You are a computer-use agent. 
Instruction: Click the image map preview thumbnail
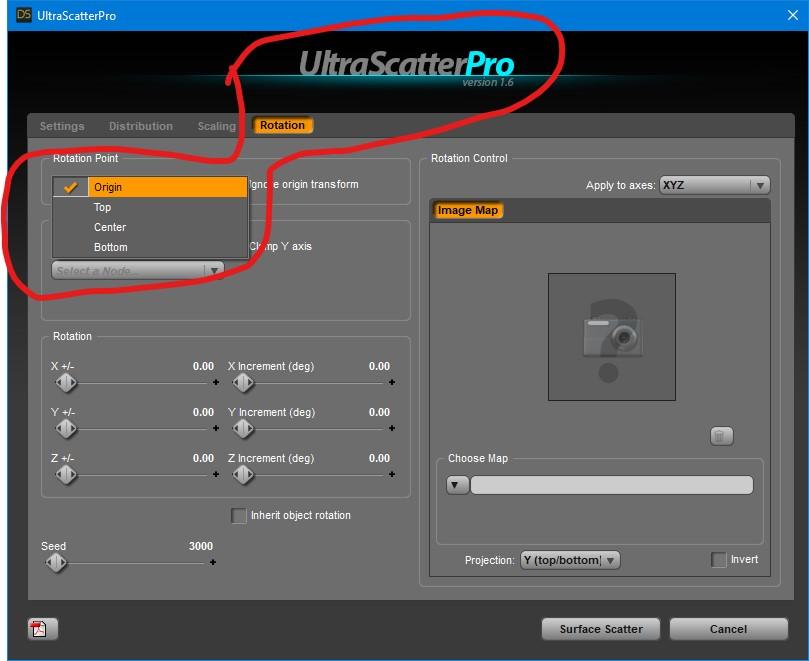click(611, 337)
